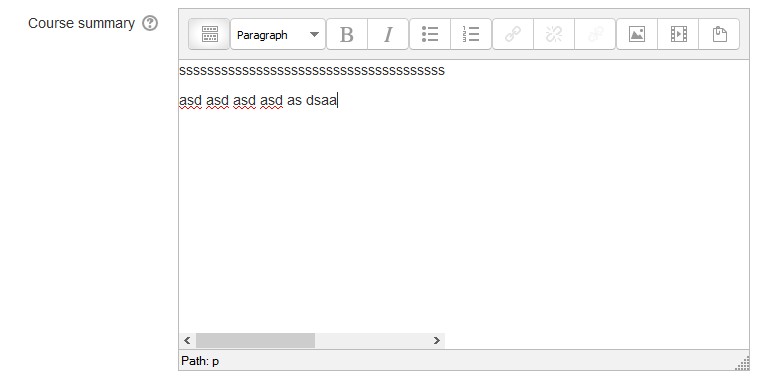This screenshot has width=761, height=385.
Task: Click the insert link icon
Action: pyautogui.click(x=513, y=34)
